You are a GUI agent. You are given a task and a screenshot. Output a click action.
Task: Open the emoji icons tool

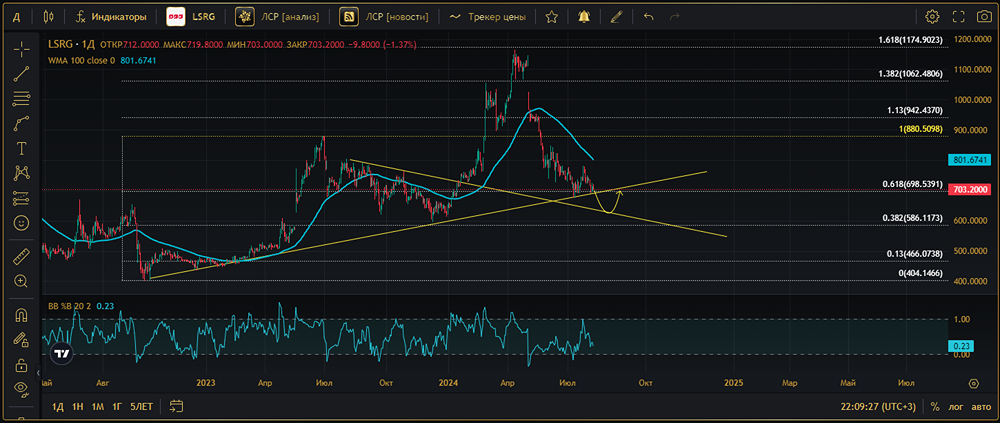21,222
